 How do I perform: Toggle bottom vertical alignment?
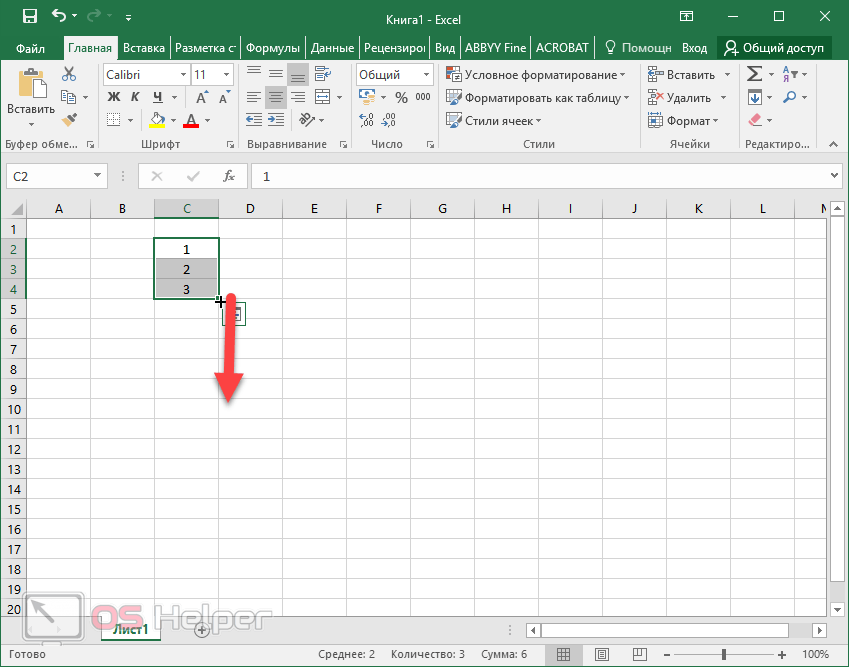tap(298, 74)
